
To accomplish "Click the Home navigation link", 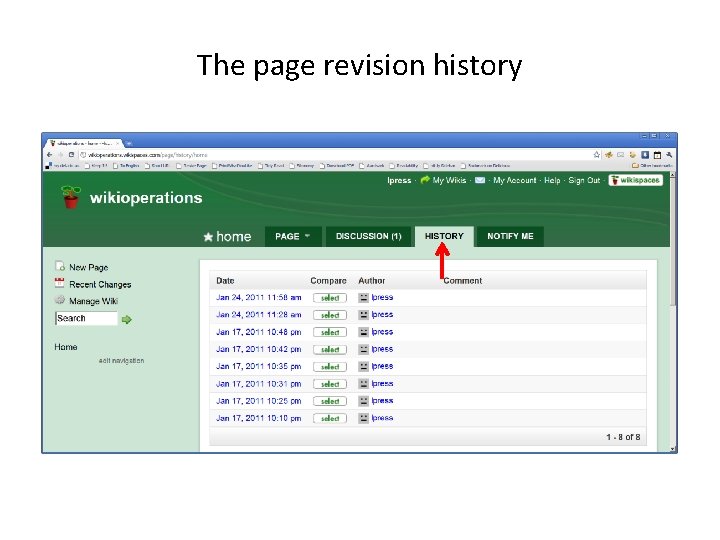I will (x=66, y=347).
